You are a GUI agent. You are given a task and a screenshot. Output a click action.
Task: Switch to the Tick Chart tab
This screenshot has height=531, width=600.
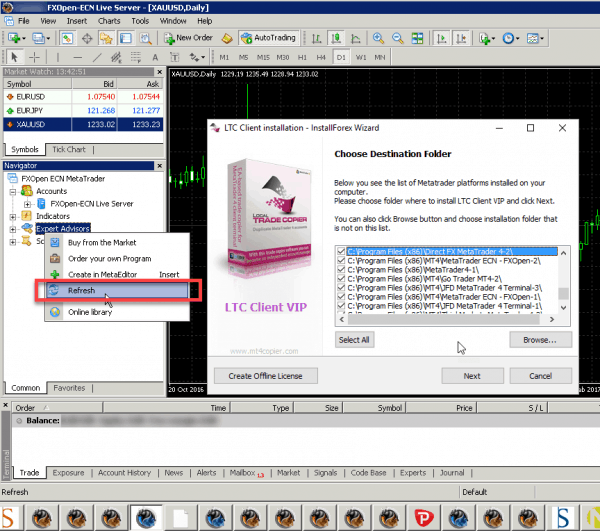pos(69,150)
